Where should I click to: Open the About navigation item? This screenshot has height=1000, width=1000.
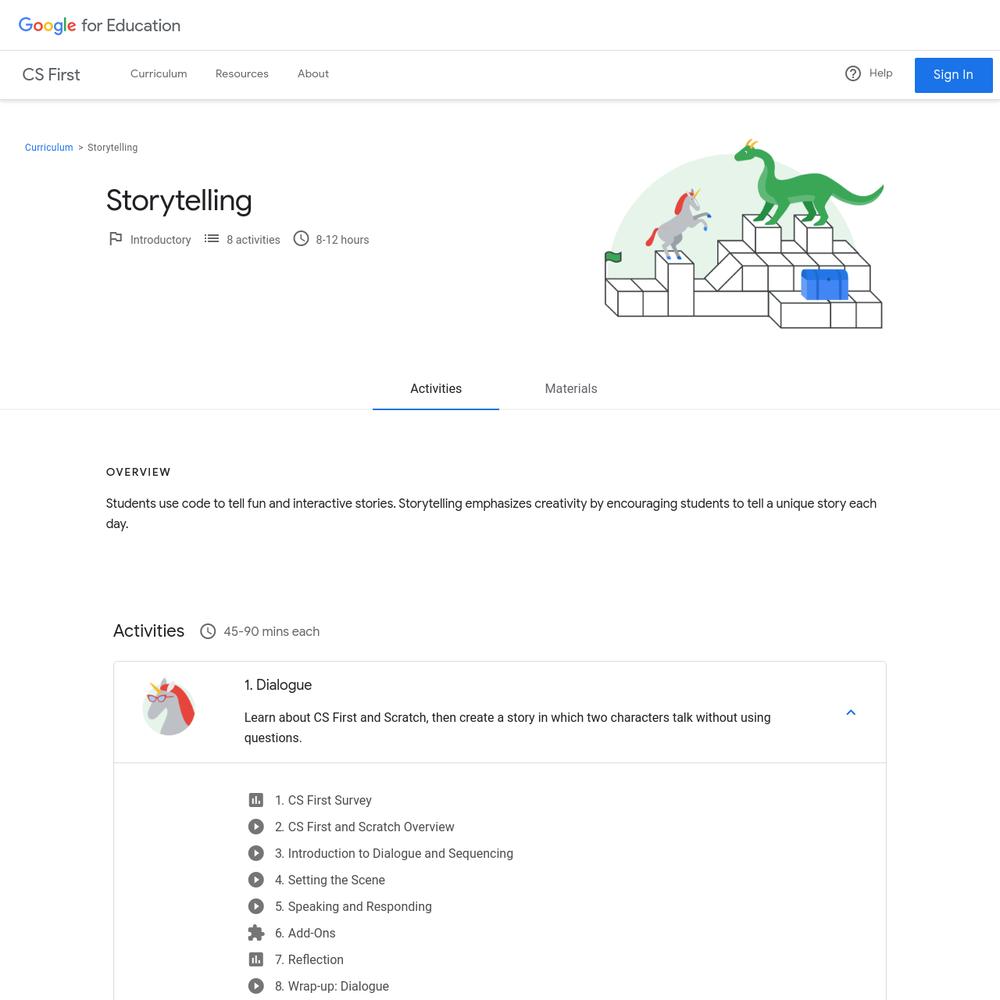[313, 74]
